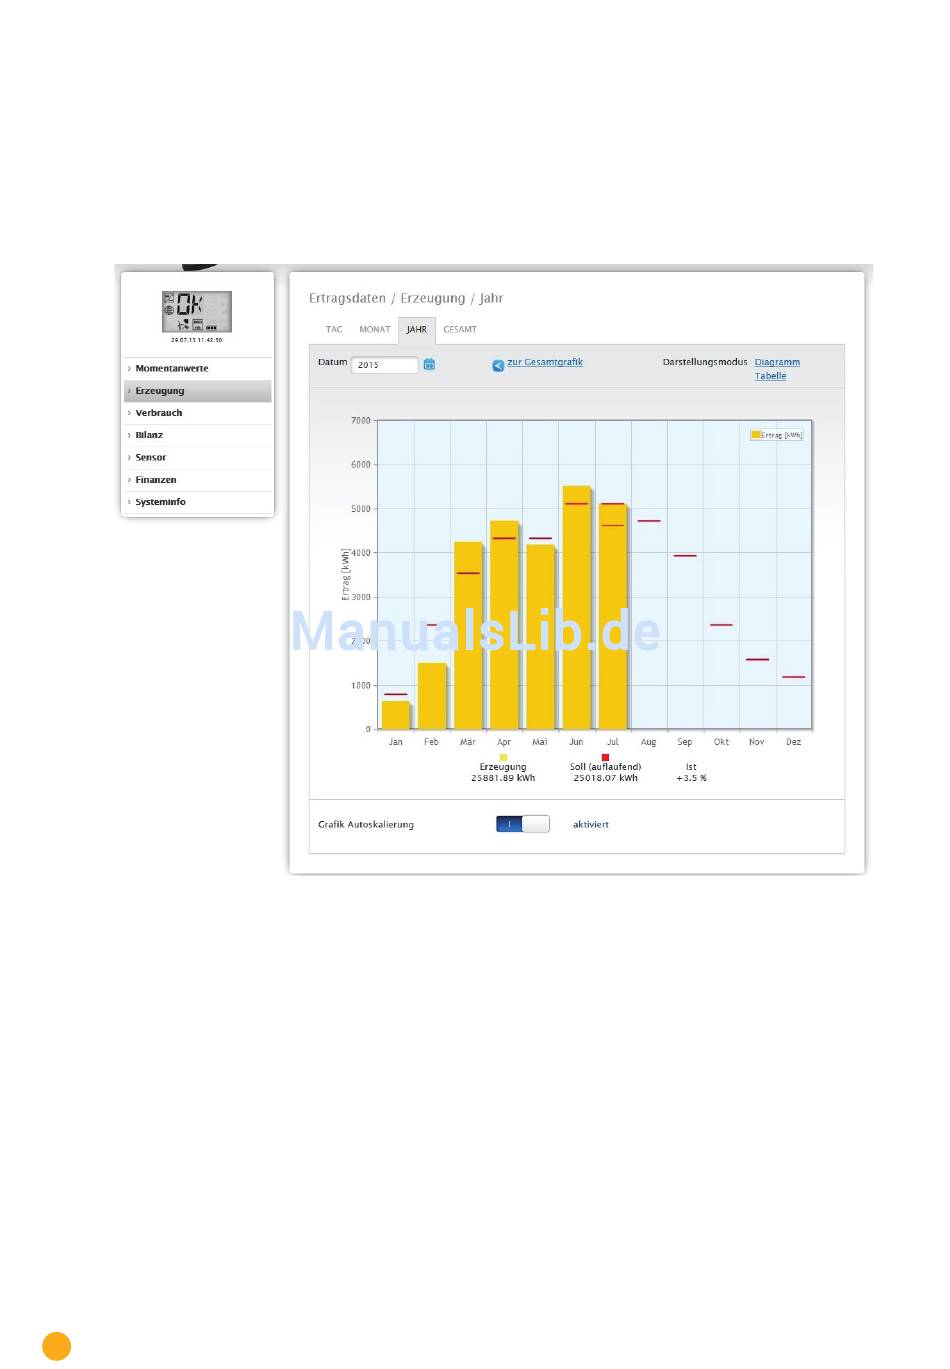Expand the Sensor sidebar item

[198, 457]
